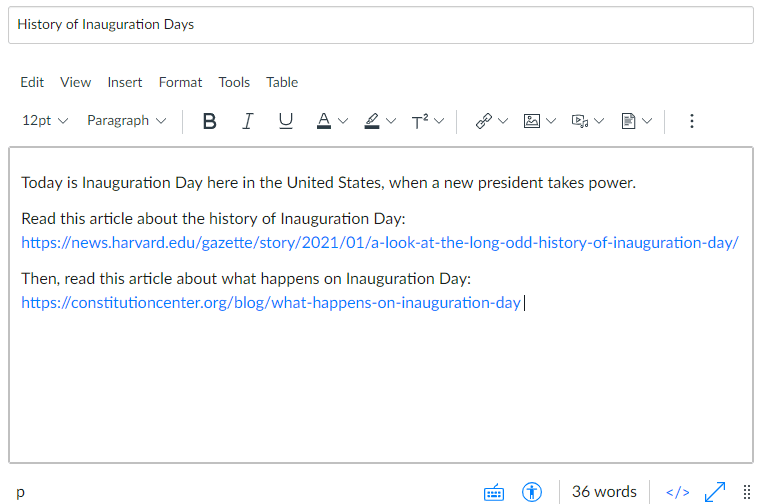Toggle bold formatting
The width and height of the screenshot is (761, 504).
[x=209, y=121]
